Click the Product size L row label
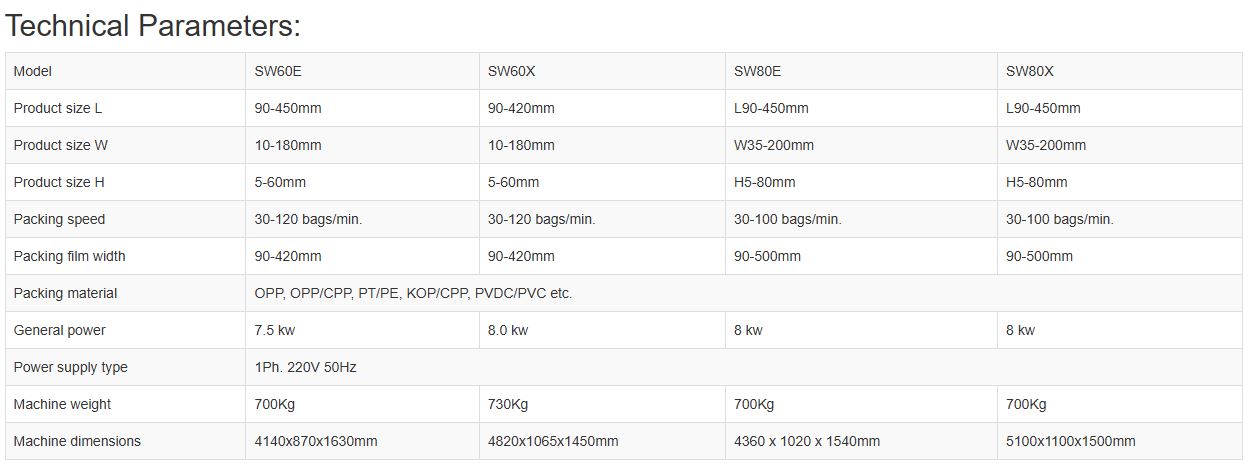This screenshot has width=1255, height=475. (125, 108)
